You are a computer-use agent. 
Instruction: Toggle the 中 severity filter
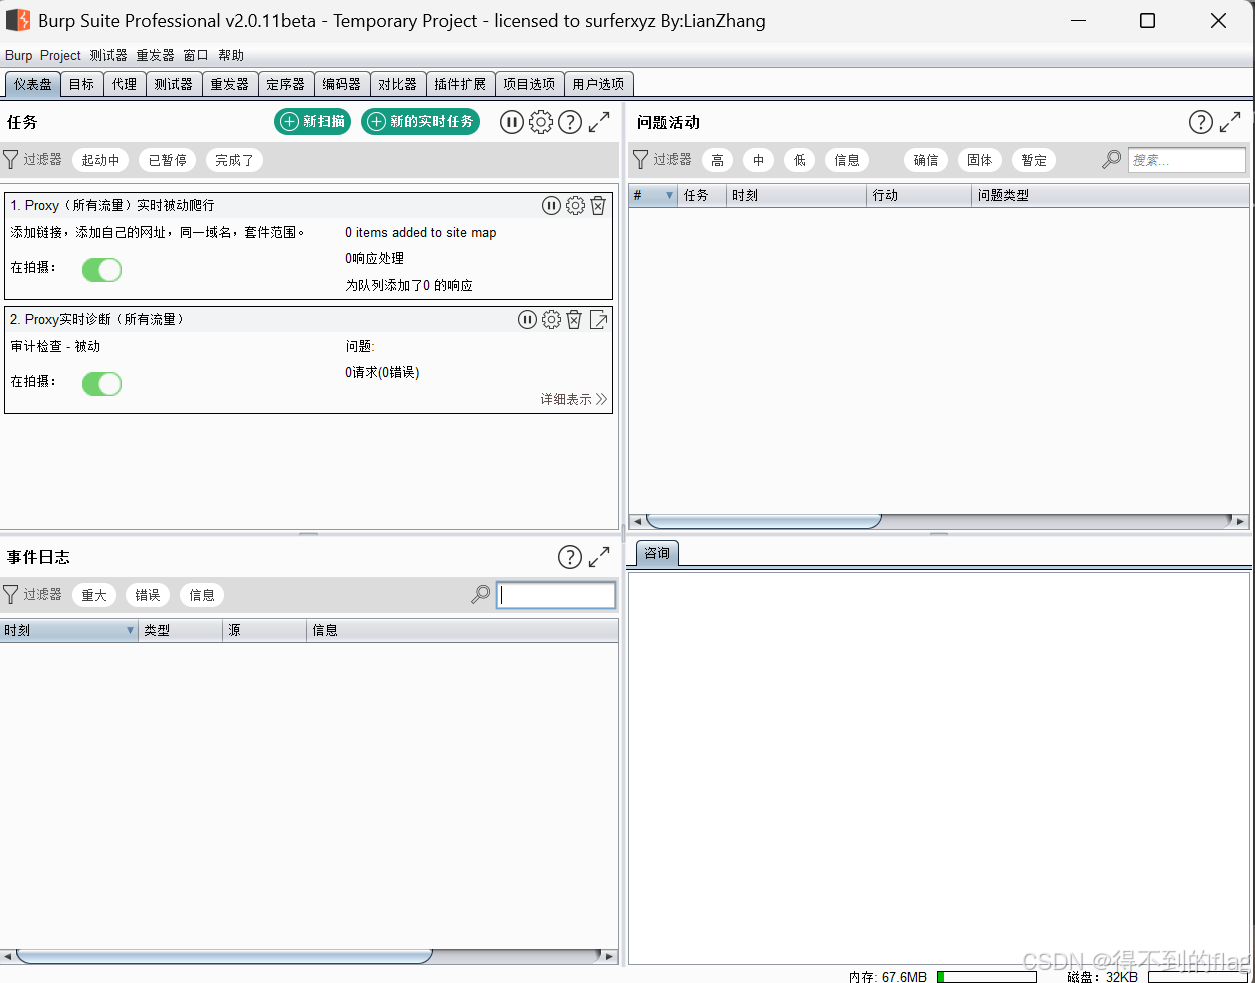(758, 160)
